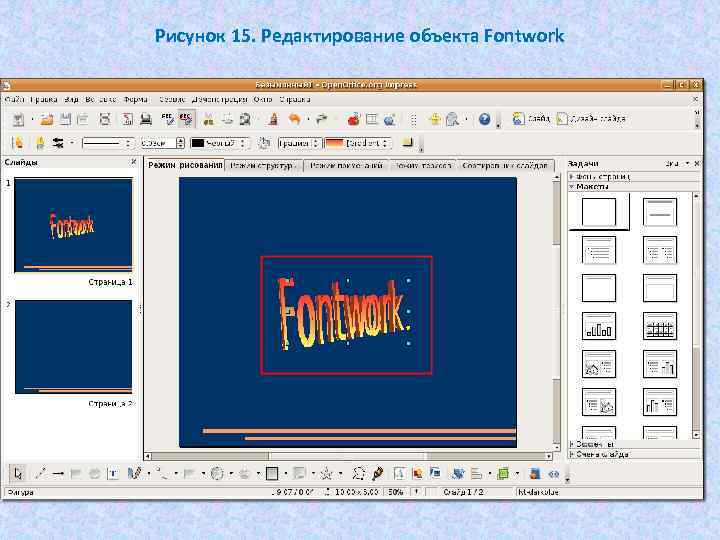Select the Curve tool
Screen dimensions: 720x540
[134, 473]
